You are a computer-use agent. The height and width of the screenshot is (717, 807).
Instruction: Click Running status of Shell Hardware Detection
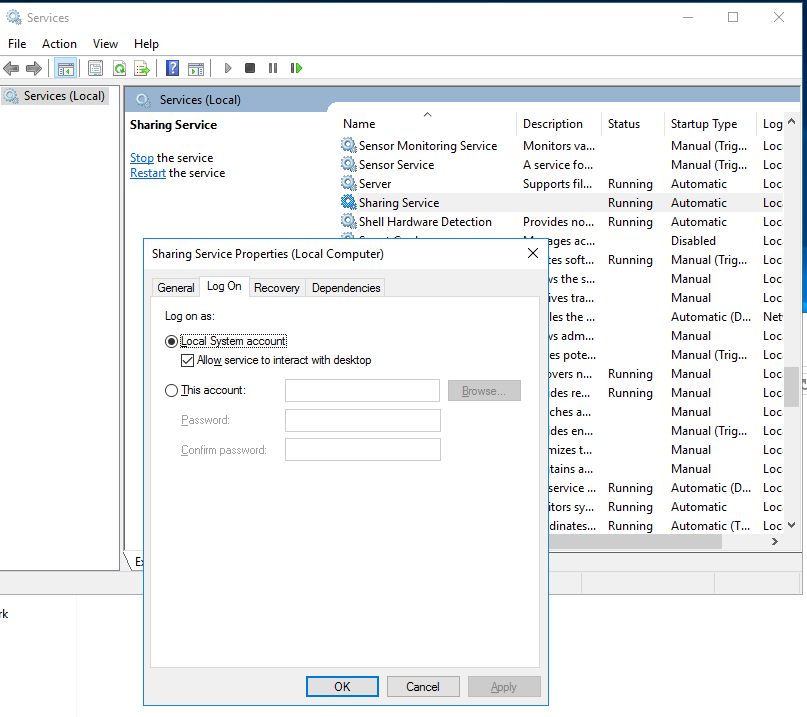pyautogui.click(x=630, y=222)
